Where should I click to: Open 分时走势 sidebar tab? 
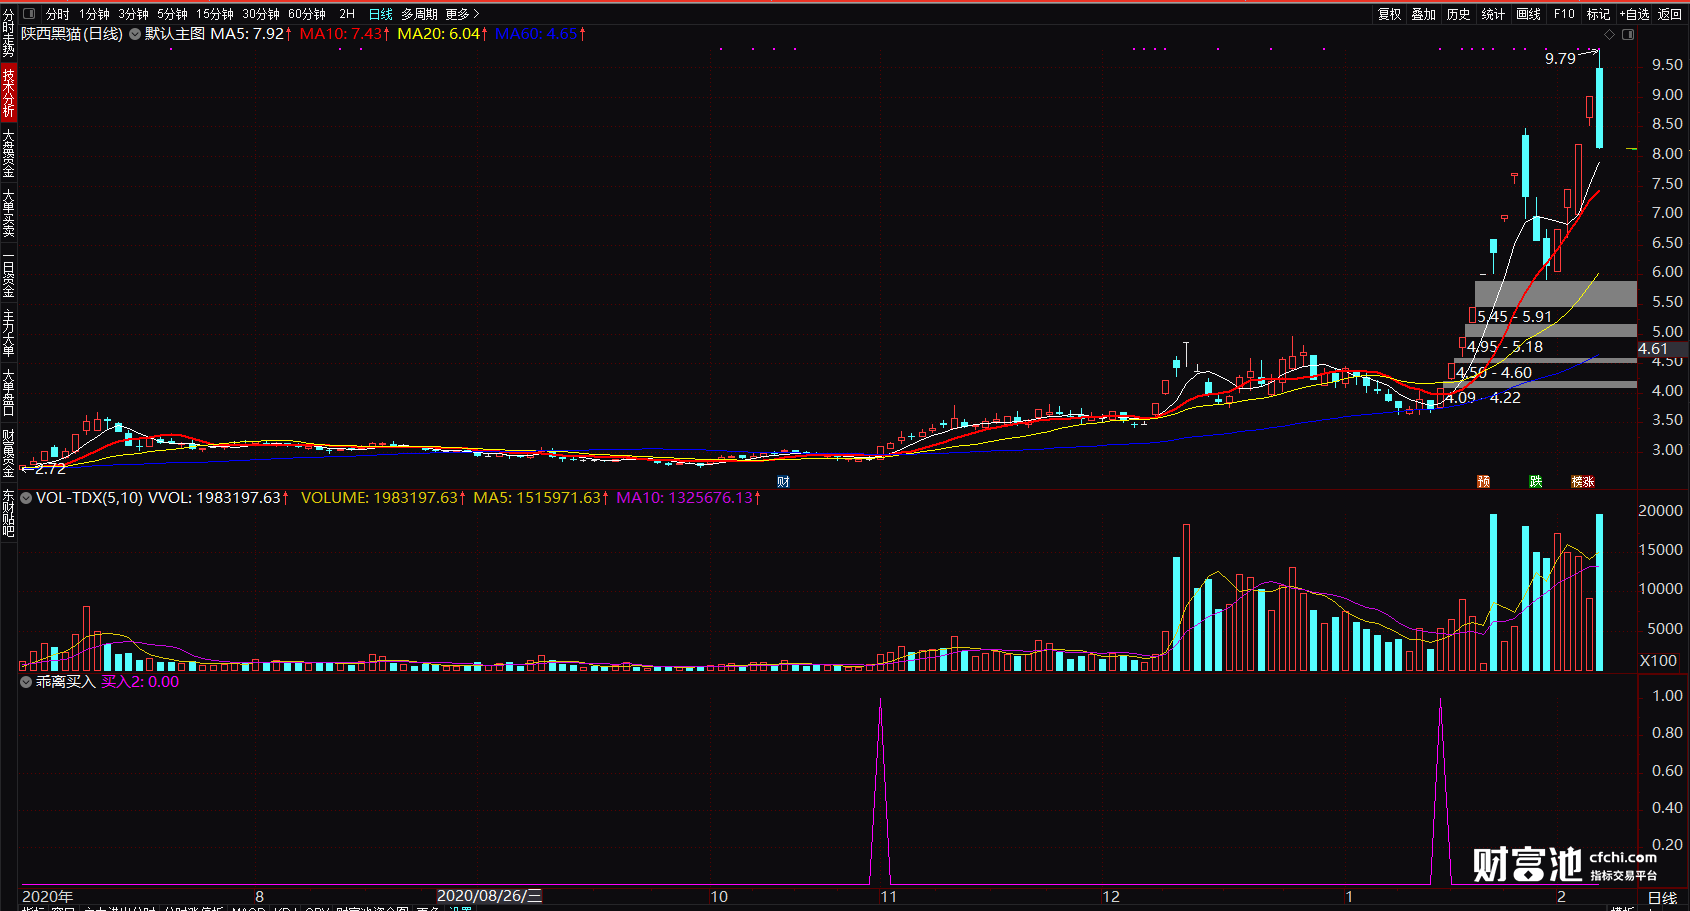[8, 33]
